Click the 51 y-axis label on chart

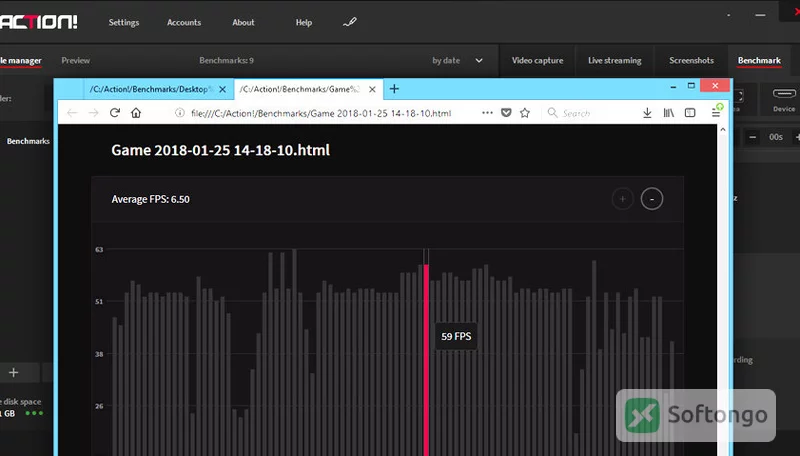(99, 301)
